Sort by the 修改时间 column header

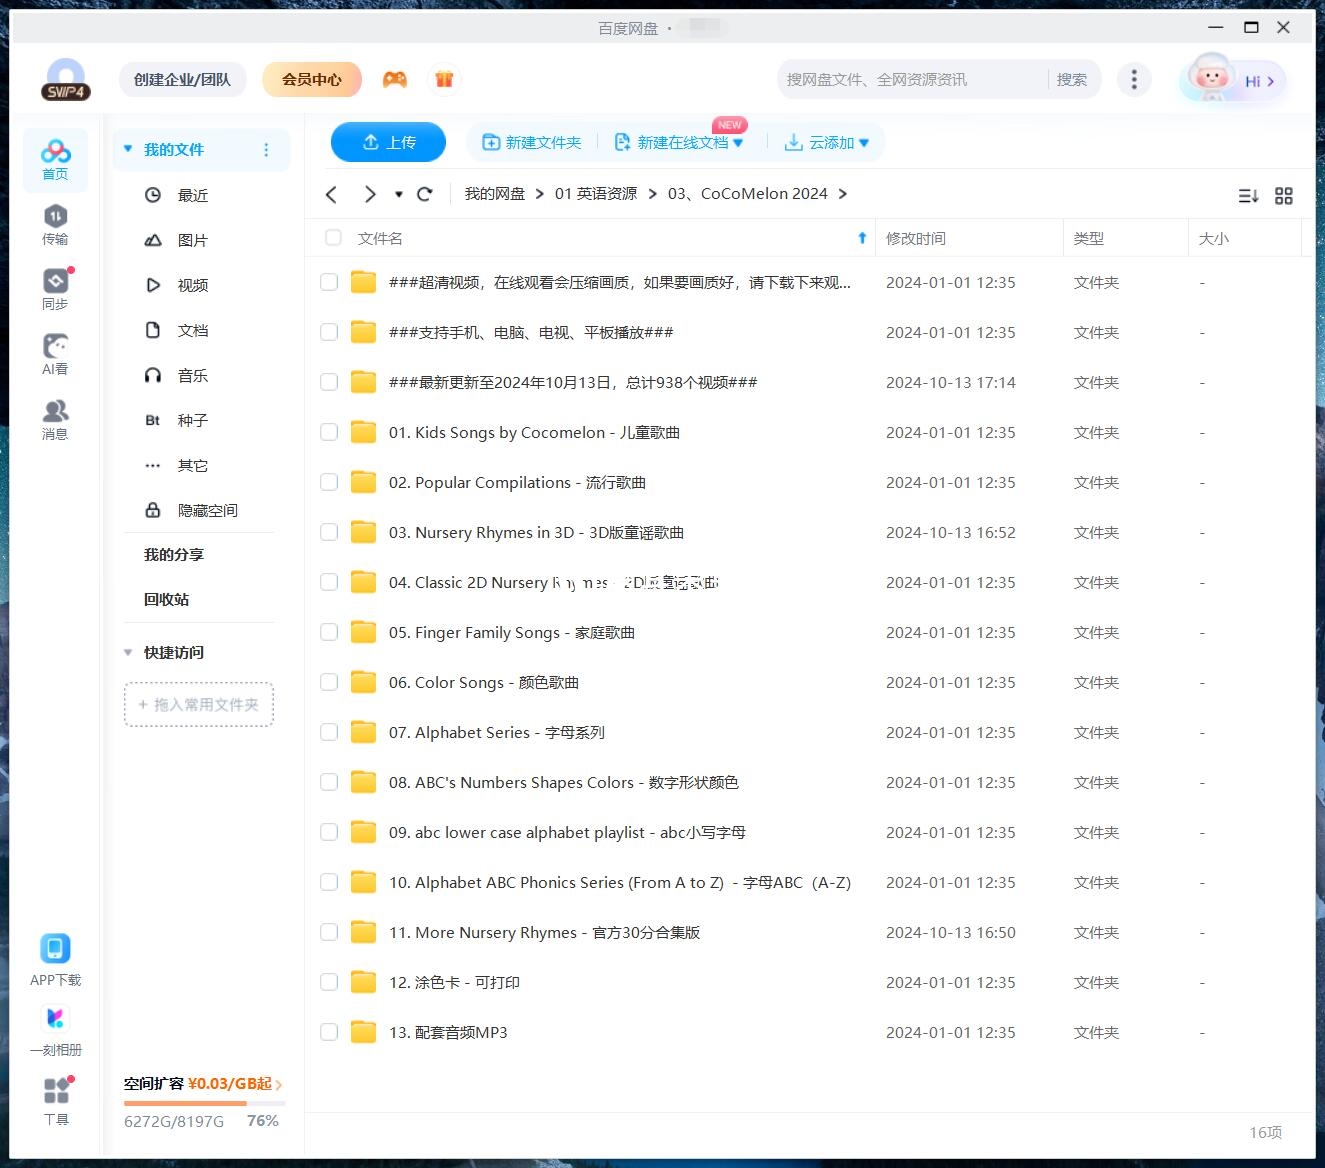(x=916, y=238)
